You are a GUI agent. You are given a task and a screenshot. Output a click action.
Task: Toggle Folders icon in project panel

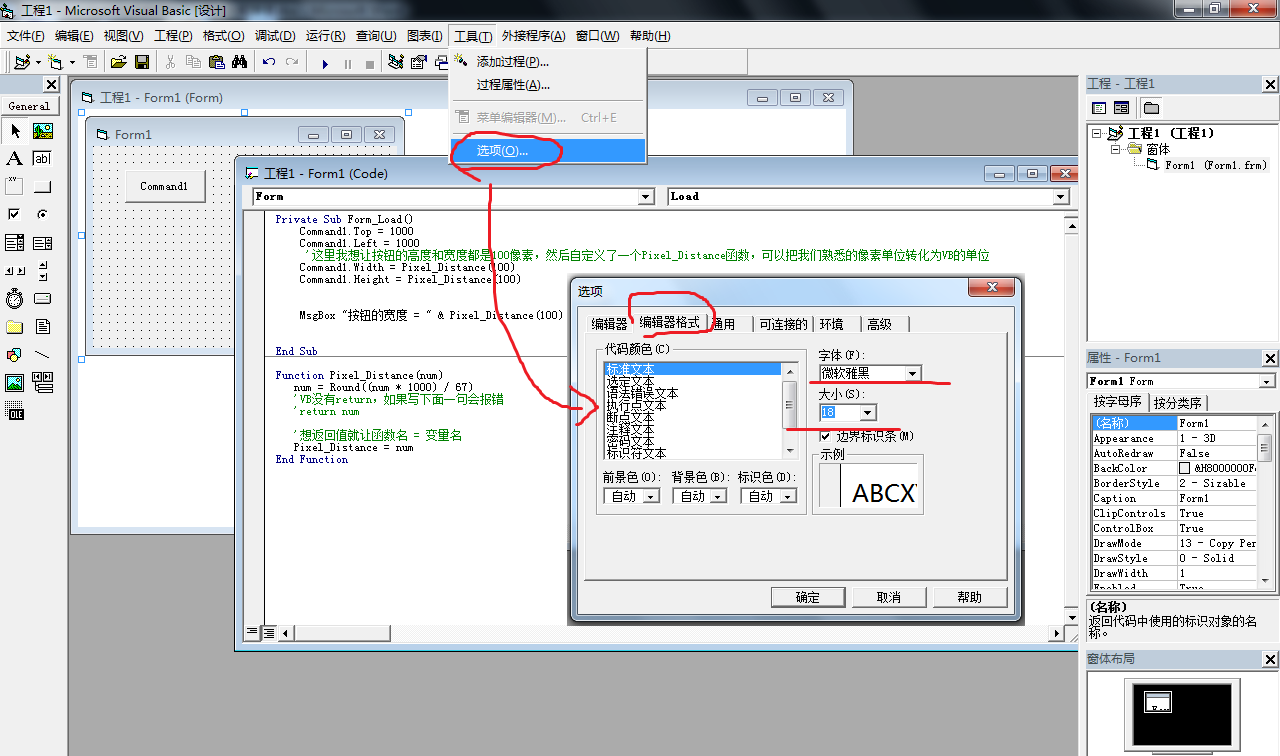tap(1151, 108)
